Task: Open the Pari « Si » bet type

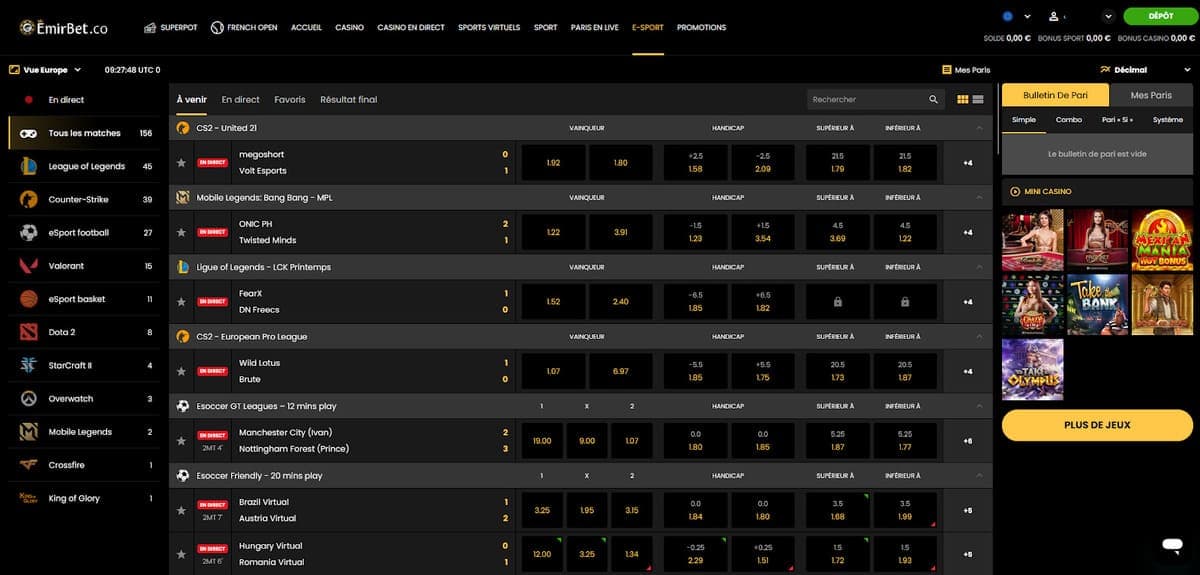Action: (x=1119, y=119)
